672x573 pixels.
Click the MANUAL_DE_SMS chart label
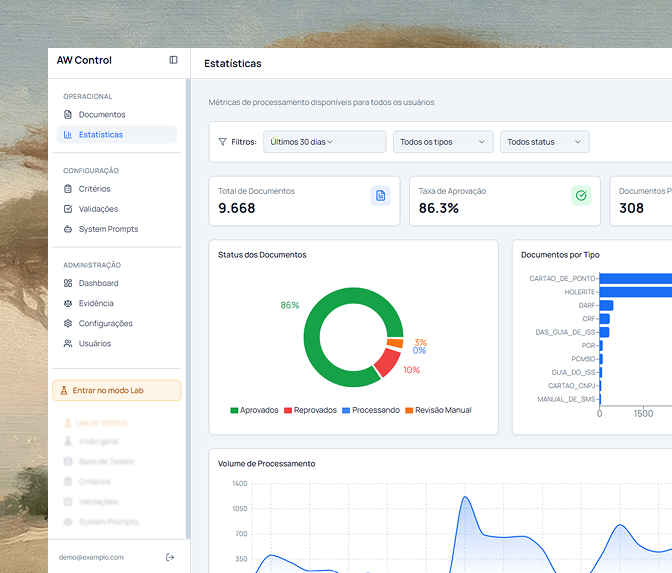point(566,399)
